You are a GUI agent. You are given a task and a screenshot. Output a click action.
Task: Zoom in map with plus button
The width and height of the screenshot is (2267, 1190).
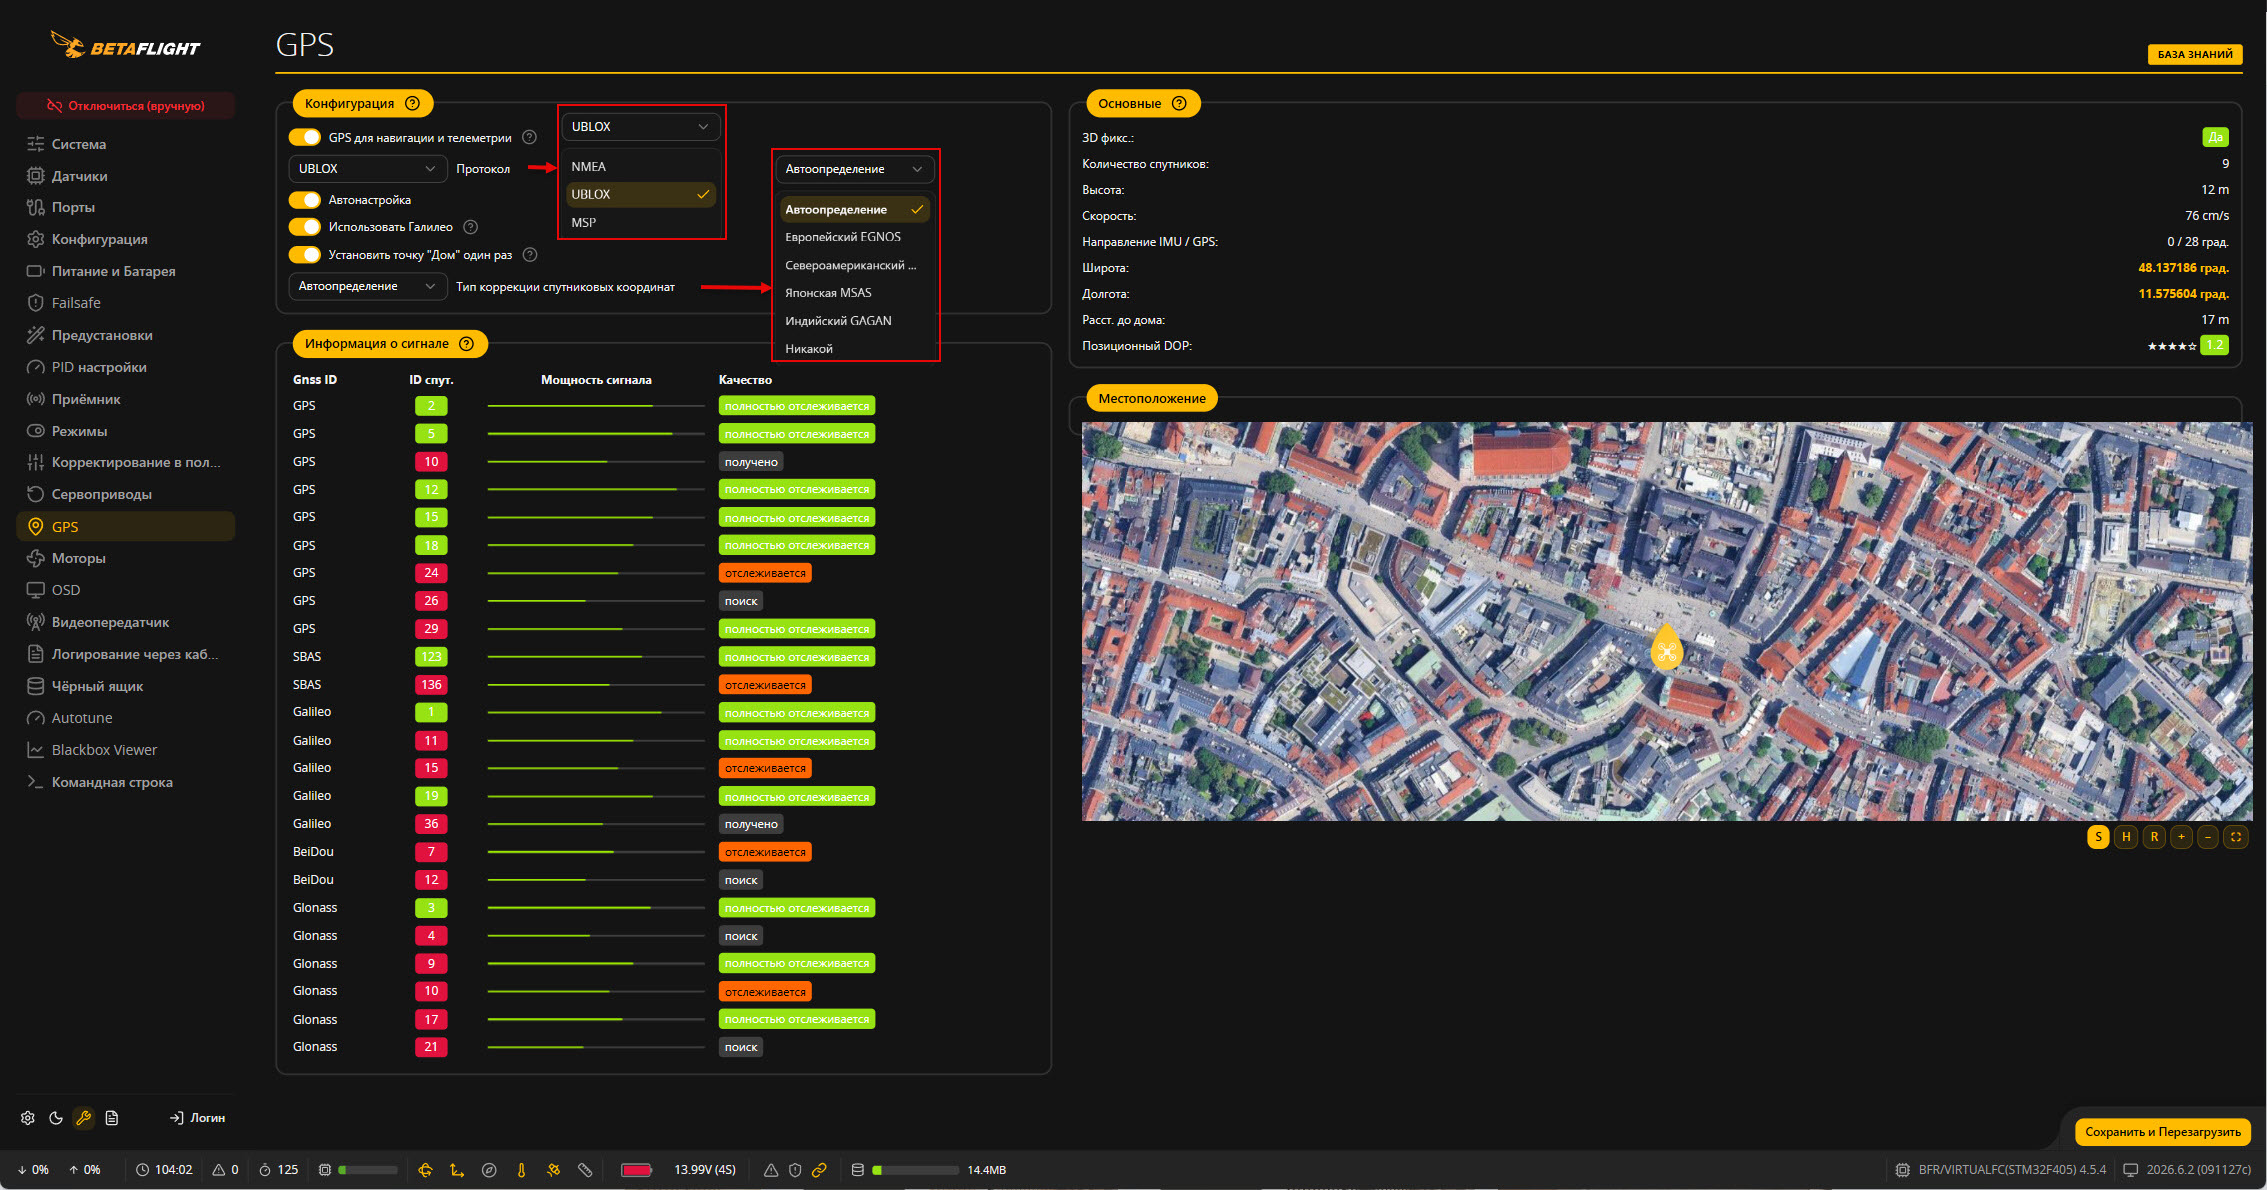(2181, 837)
